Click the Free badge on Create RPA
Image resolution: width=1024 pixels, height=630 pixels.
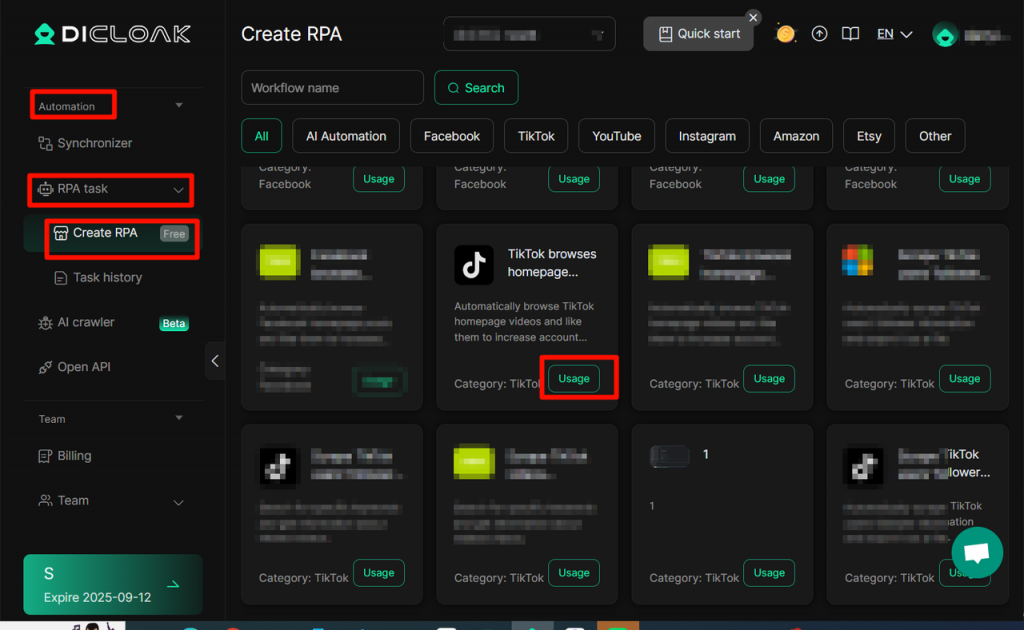click(x=174, y=234)
